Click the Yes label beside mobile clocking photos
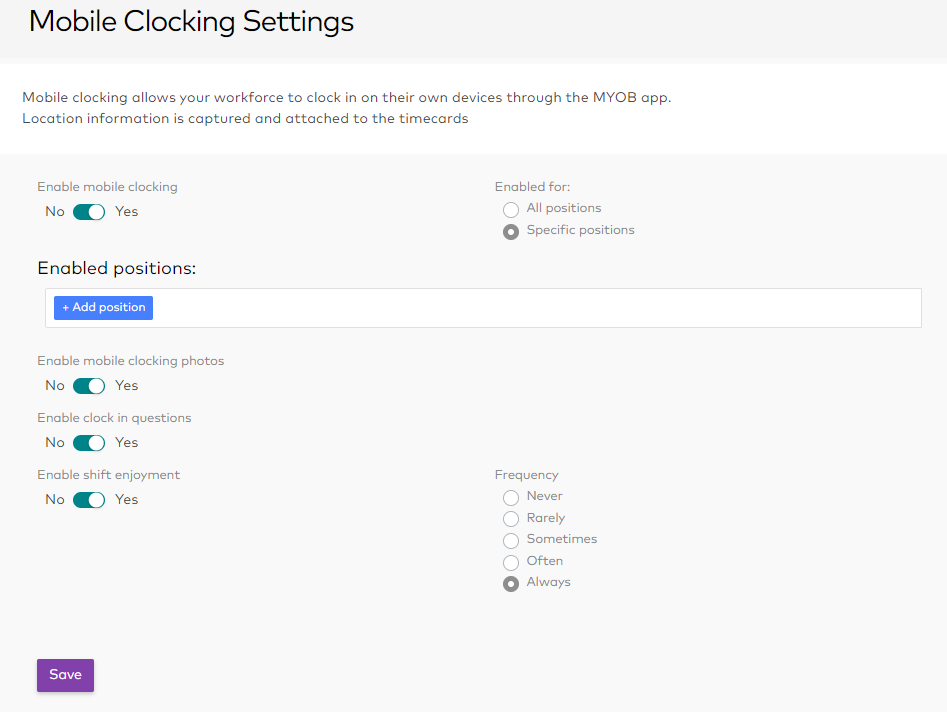 coord(126,385)
